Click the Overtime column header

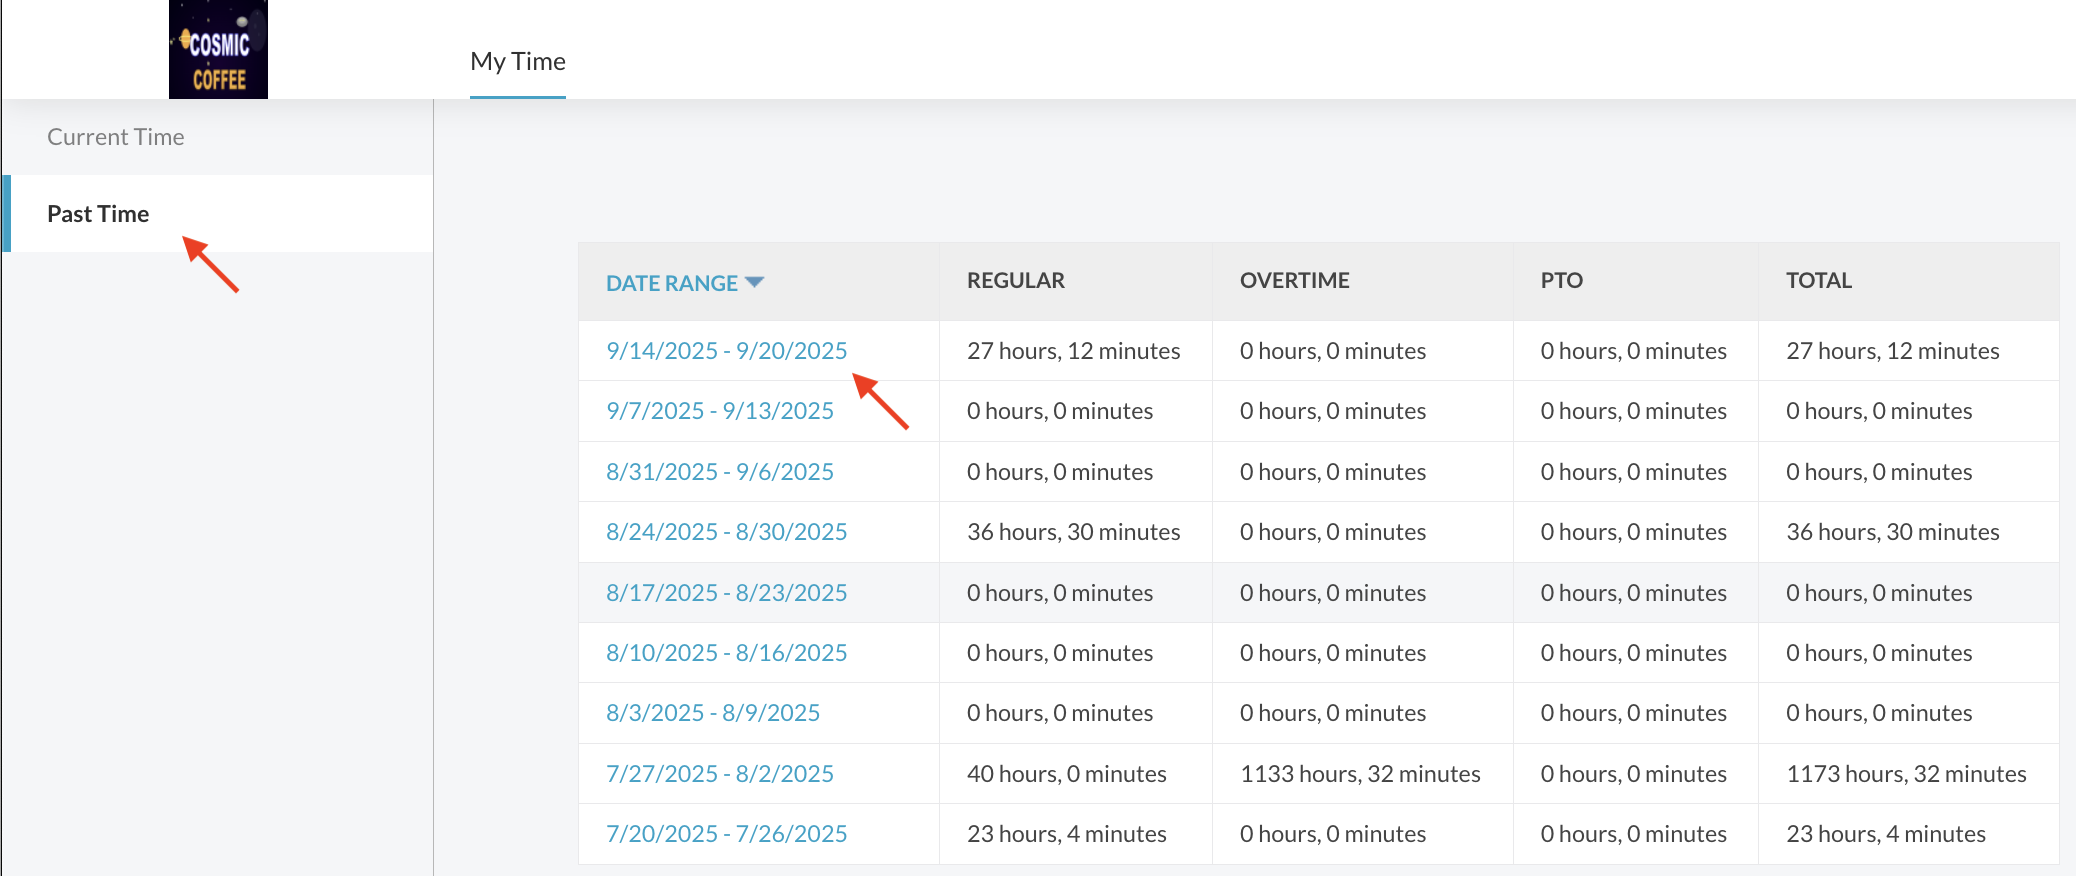pyautogui.click(x=1294, y=281)
